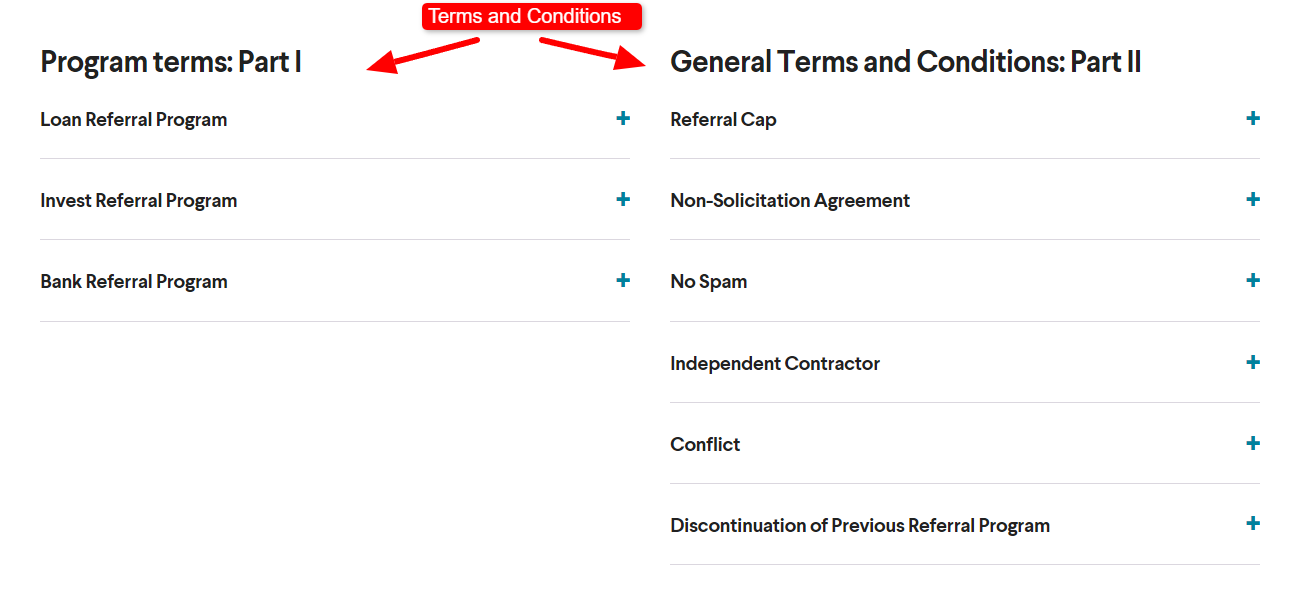Open the Referral Cap accordion label
This screenshot has height=591, width=1304.
tap(723, 120)
